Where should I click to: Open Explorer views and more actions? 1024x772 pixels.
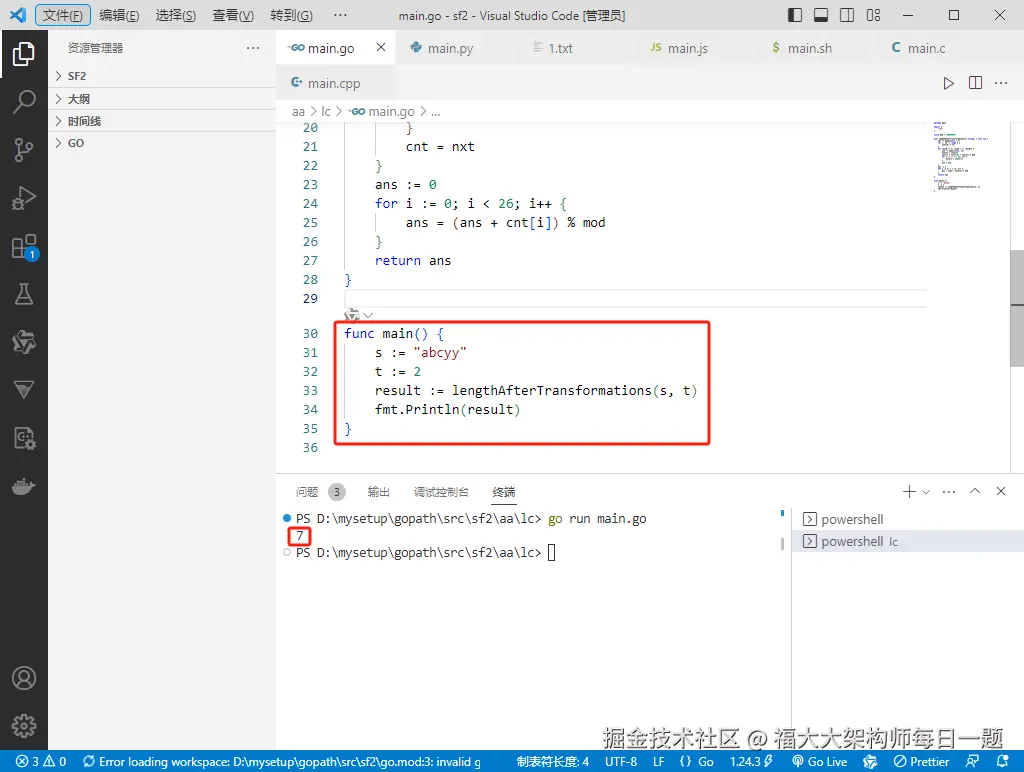pyautogui.click(x=253, y=48)
